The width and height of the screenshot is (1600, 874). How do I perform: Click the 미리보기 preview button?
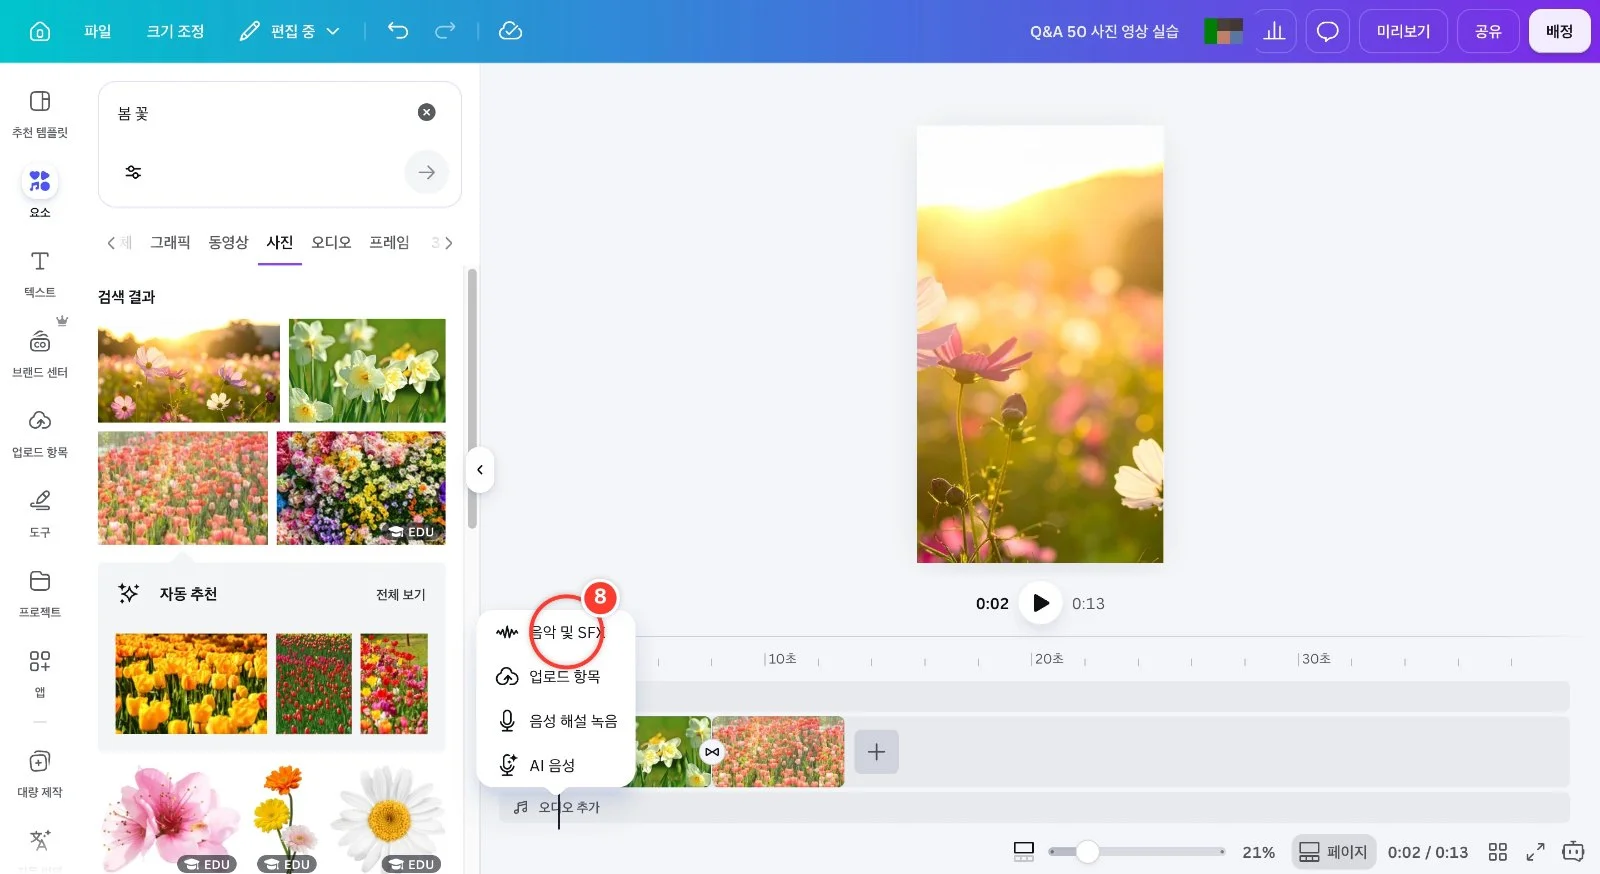1403,31
